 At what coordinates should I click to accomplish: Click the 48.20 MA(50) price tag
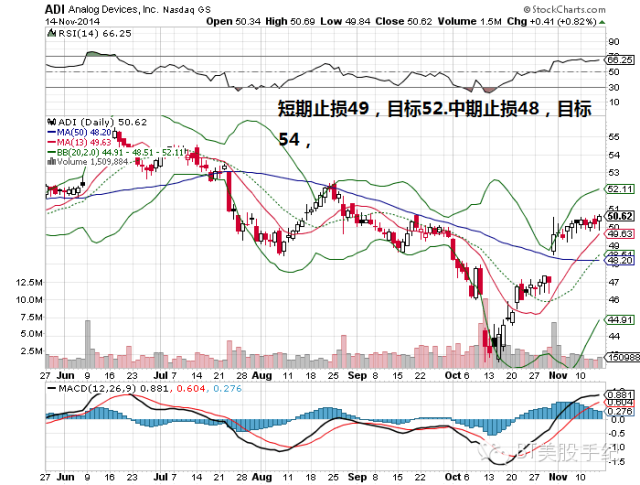point(620,260)
